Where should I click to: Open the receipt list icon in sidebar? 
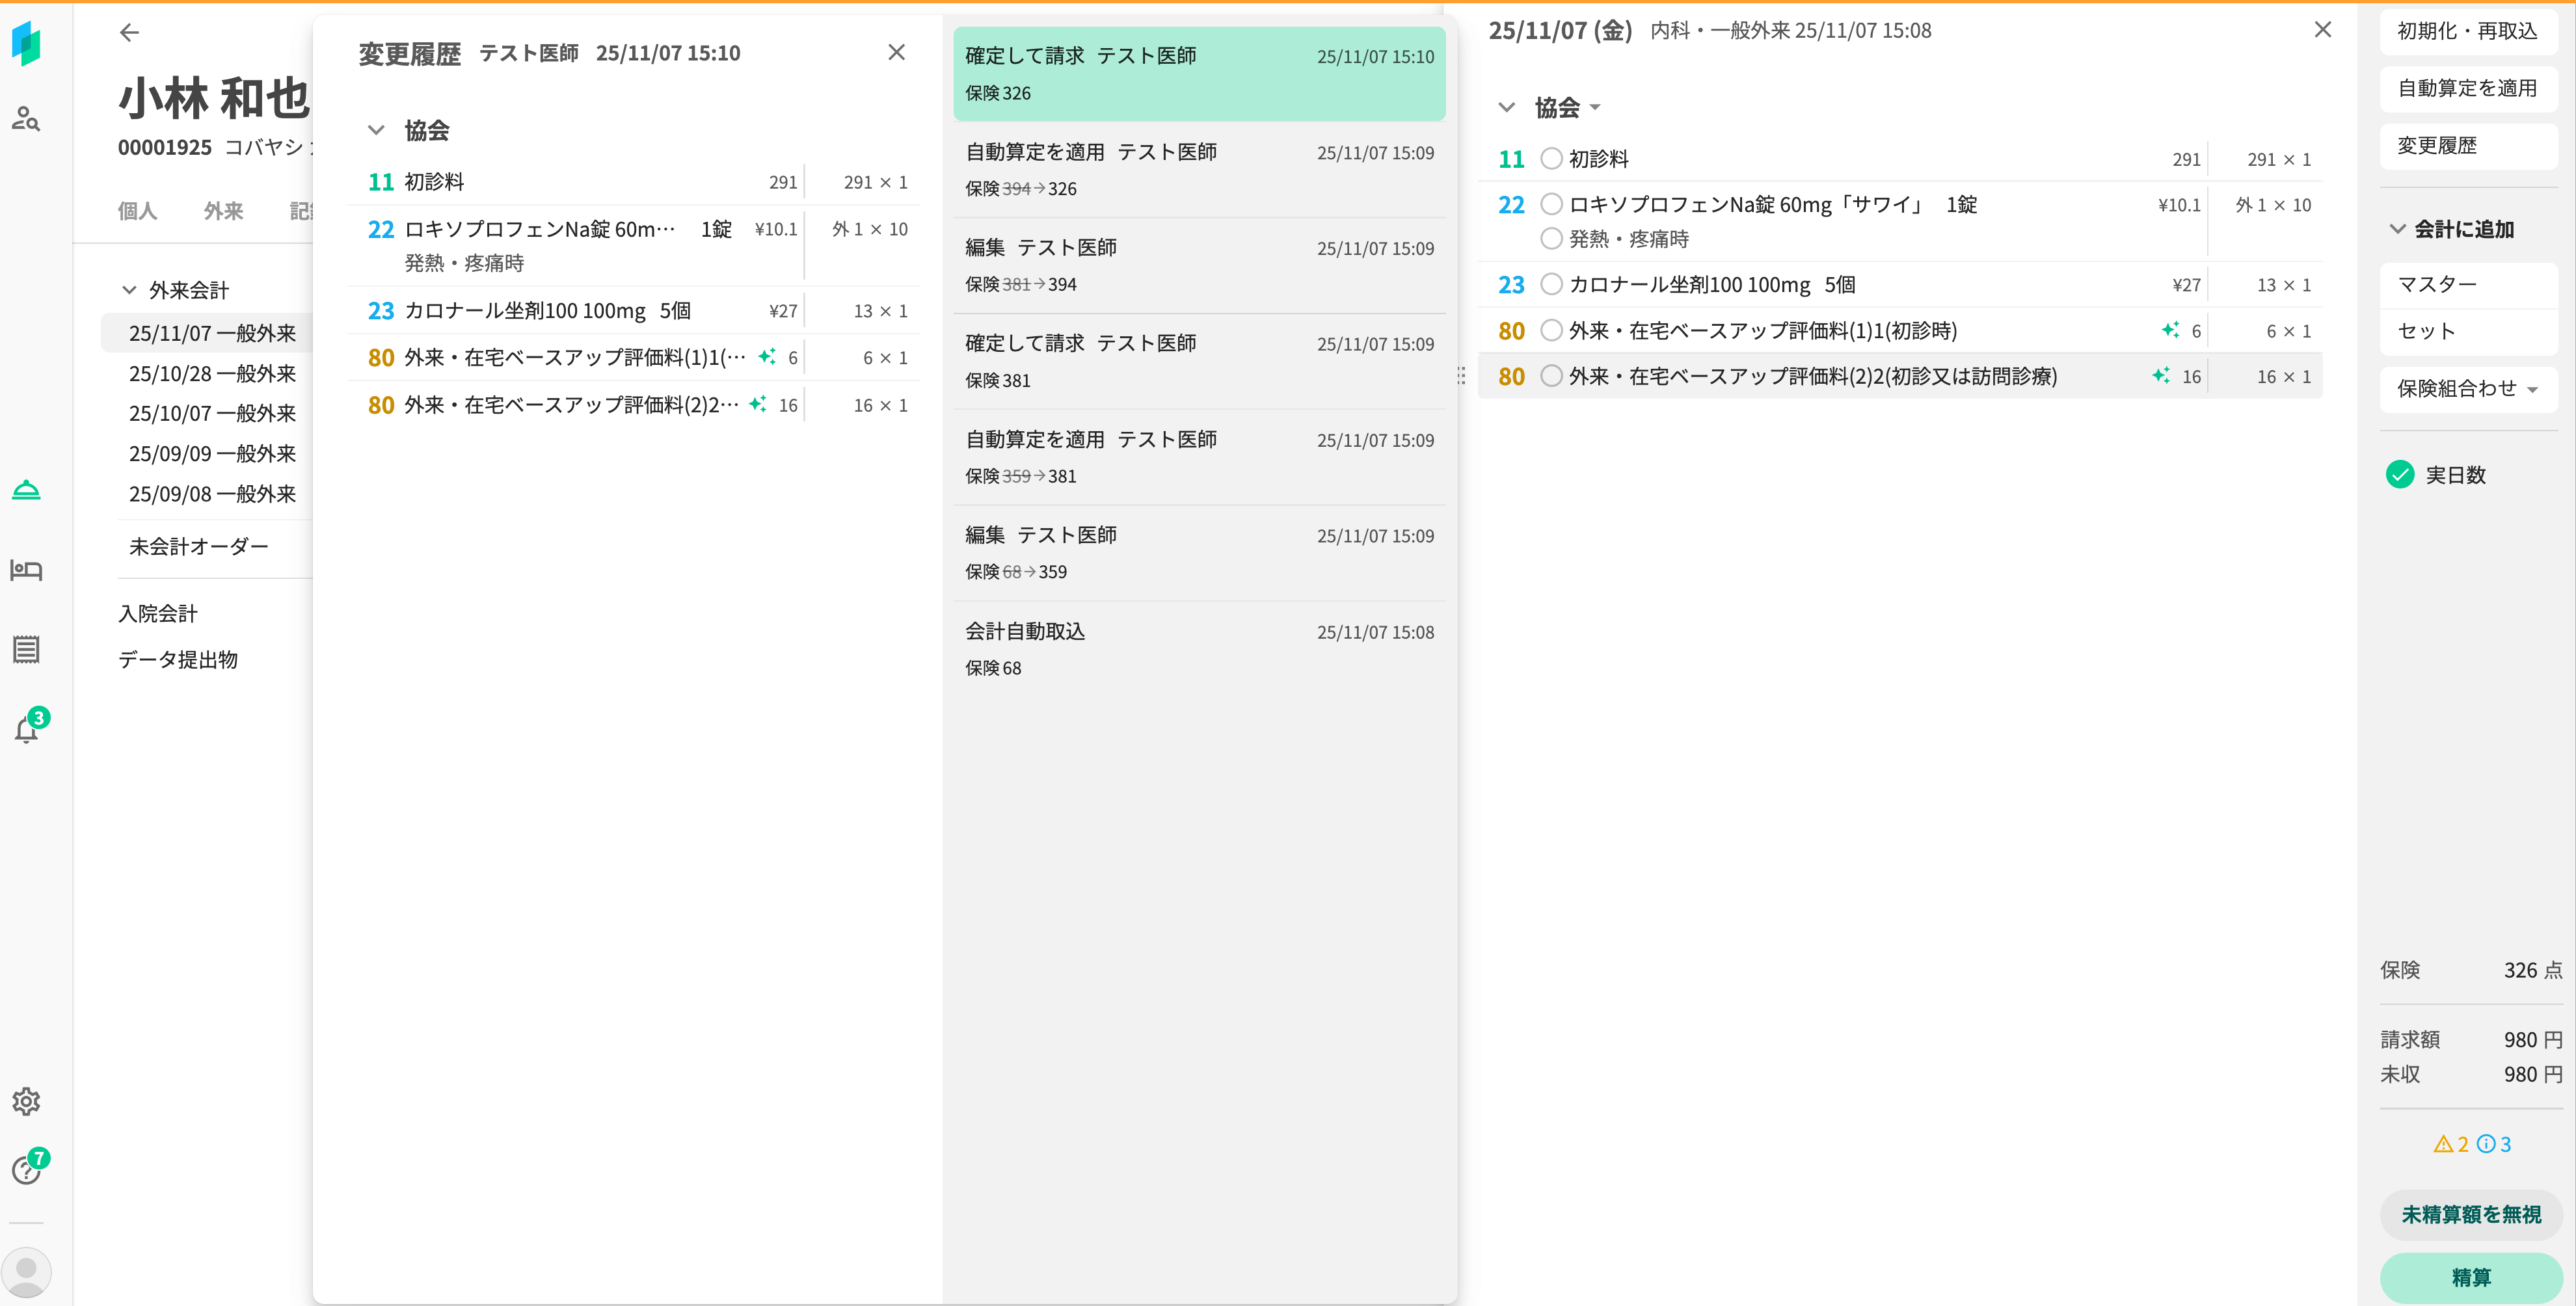pos(26,650)
